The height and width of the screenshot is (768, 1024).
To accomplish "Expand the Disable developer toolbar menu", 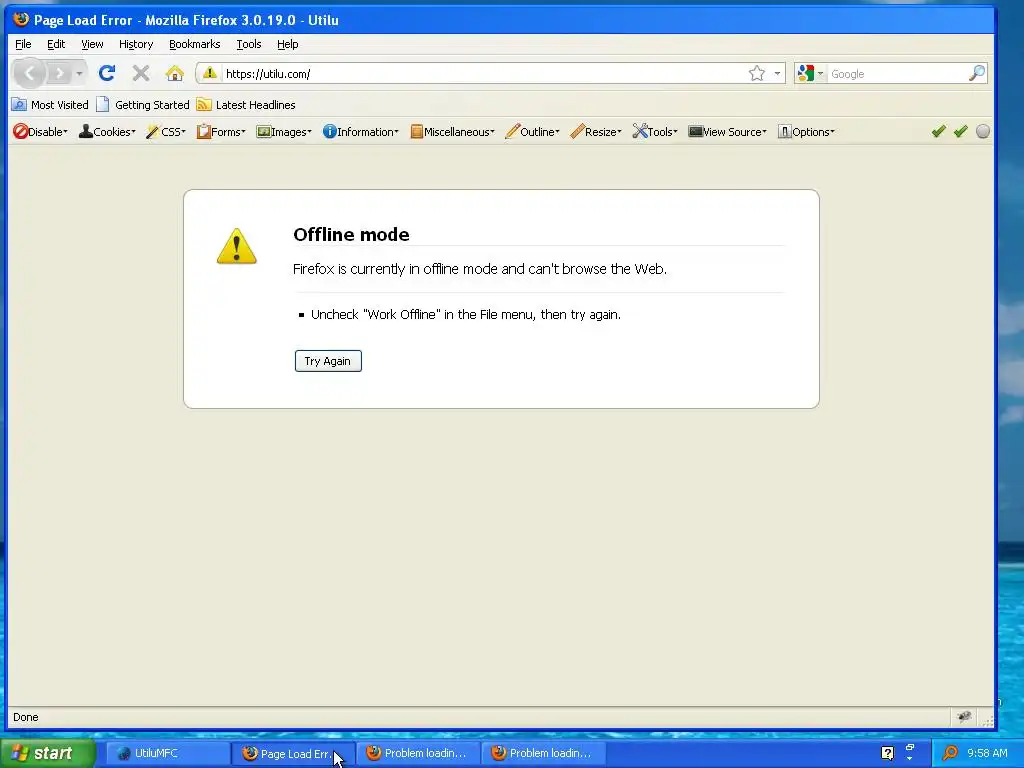I will 40,131.
